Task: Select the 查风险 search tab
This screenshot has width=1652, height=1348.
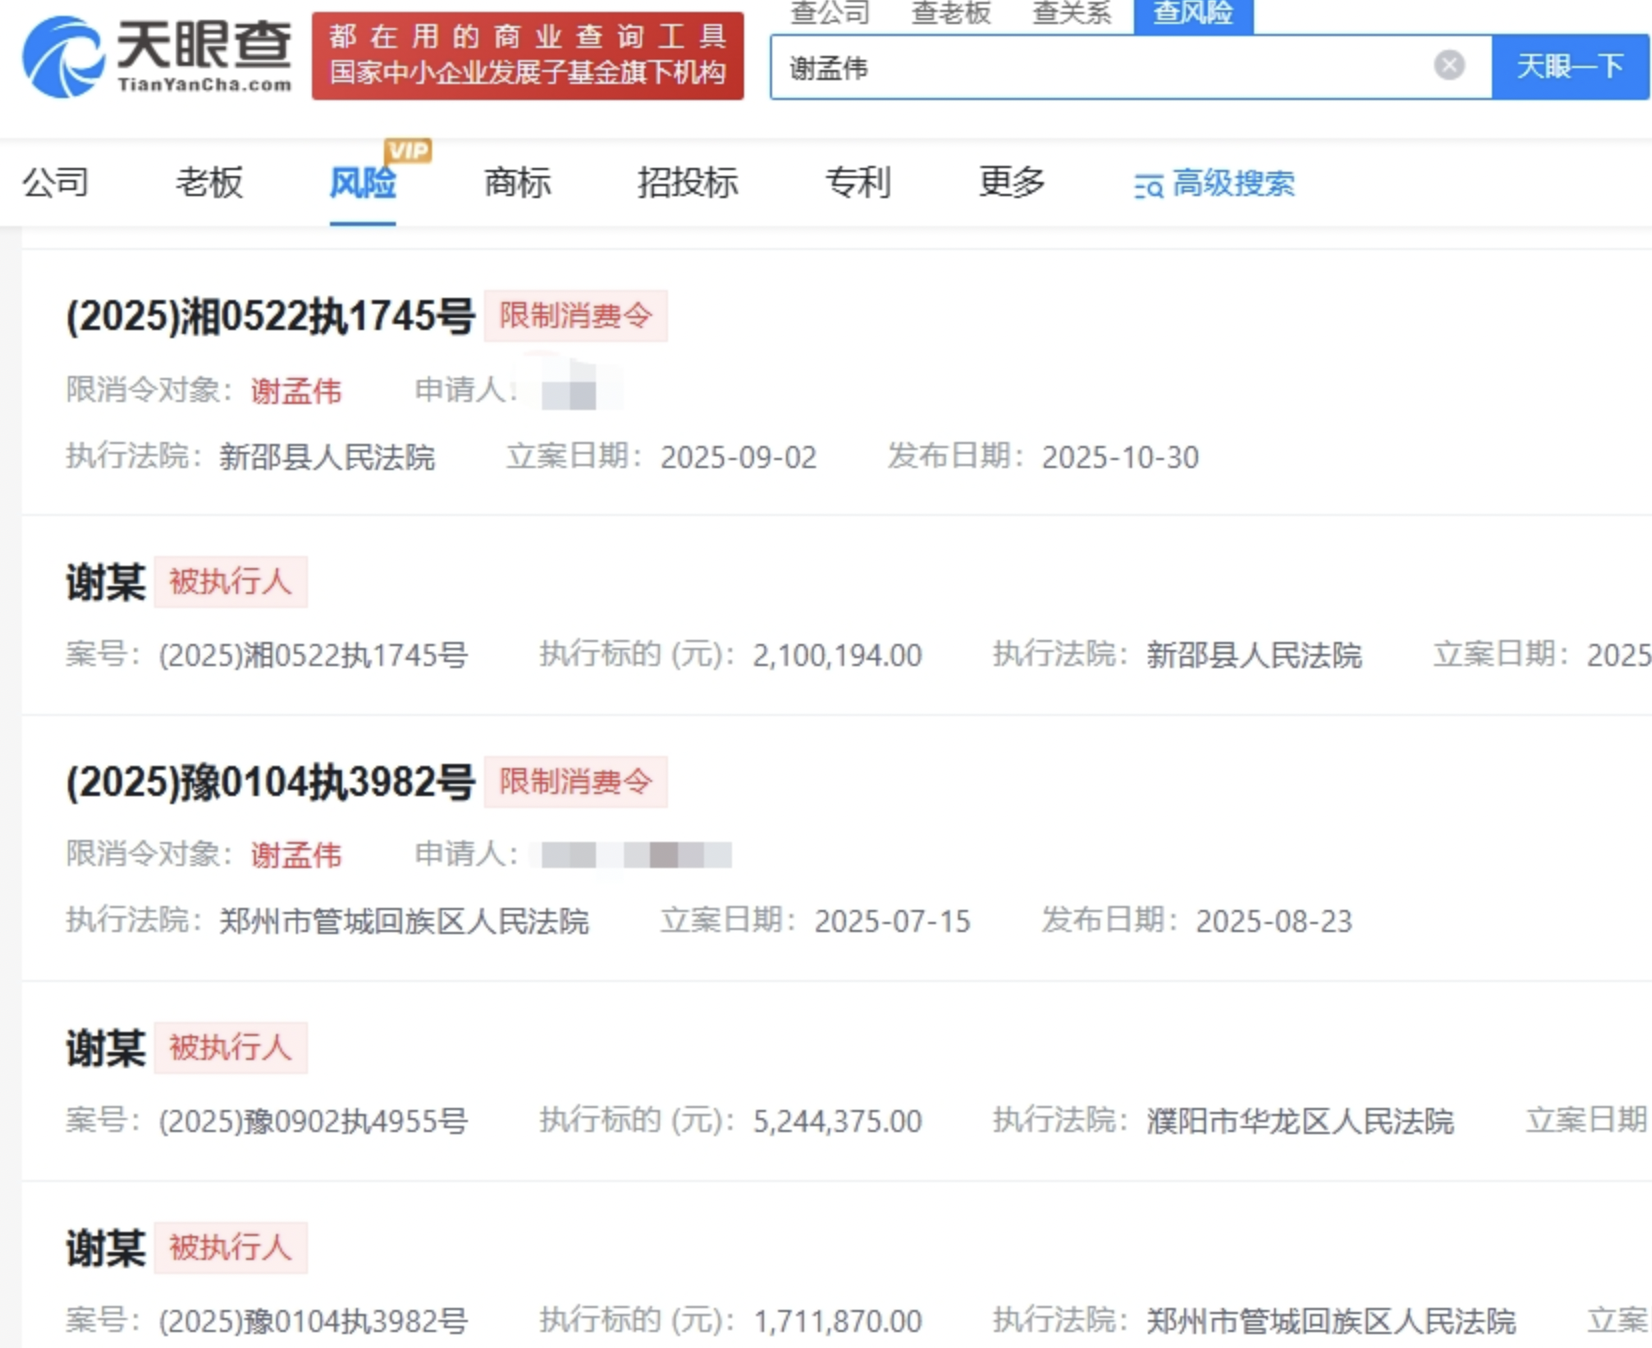Action: [1192, 14]
